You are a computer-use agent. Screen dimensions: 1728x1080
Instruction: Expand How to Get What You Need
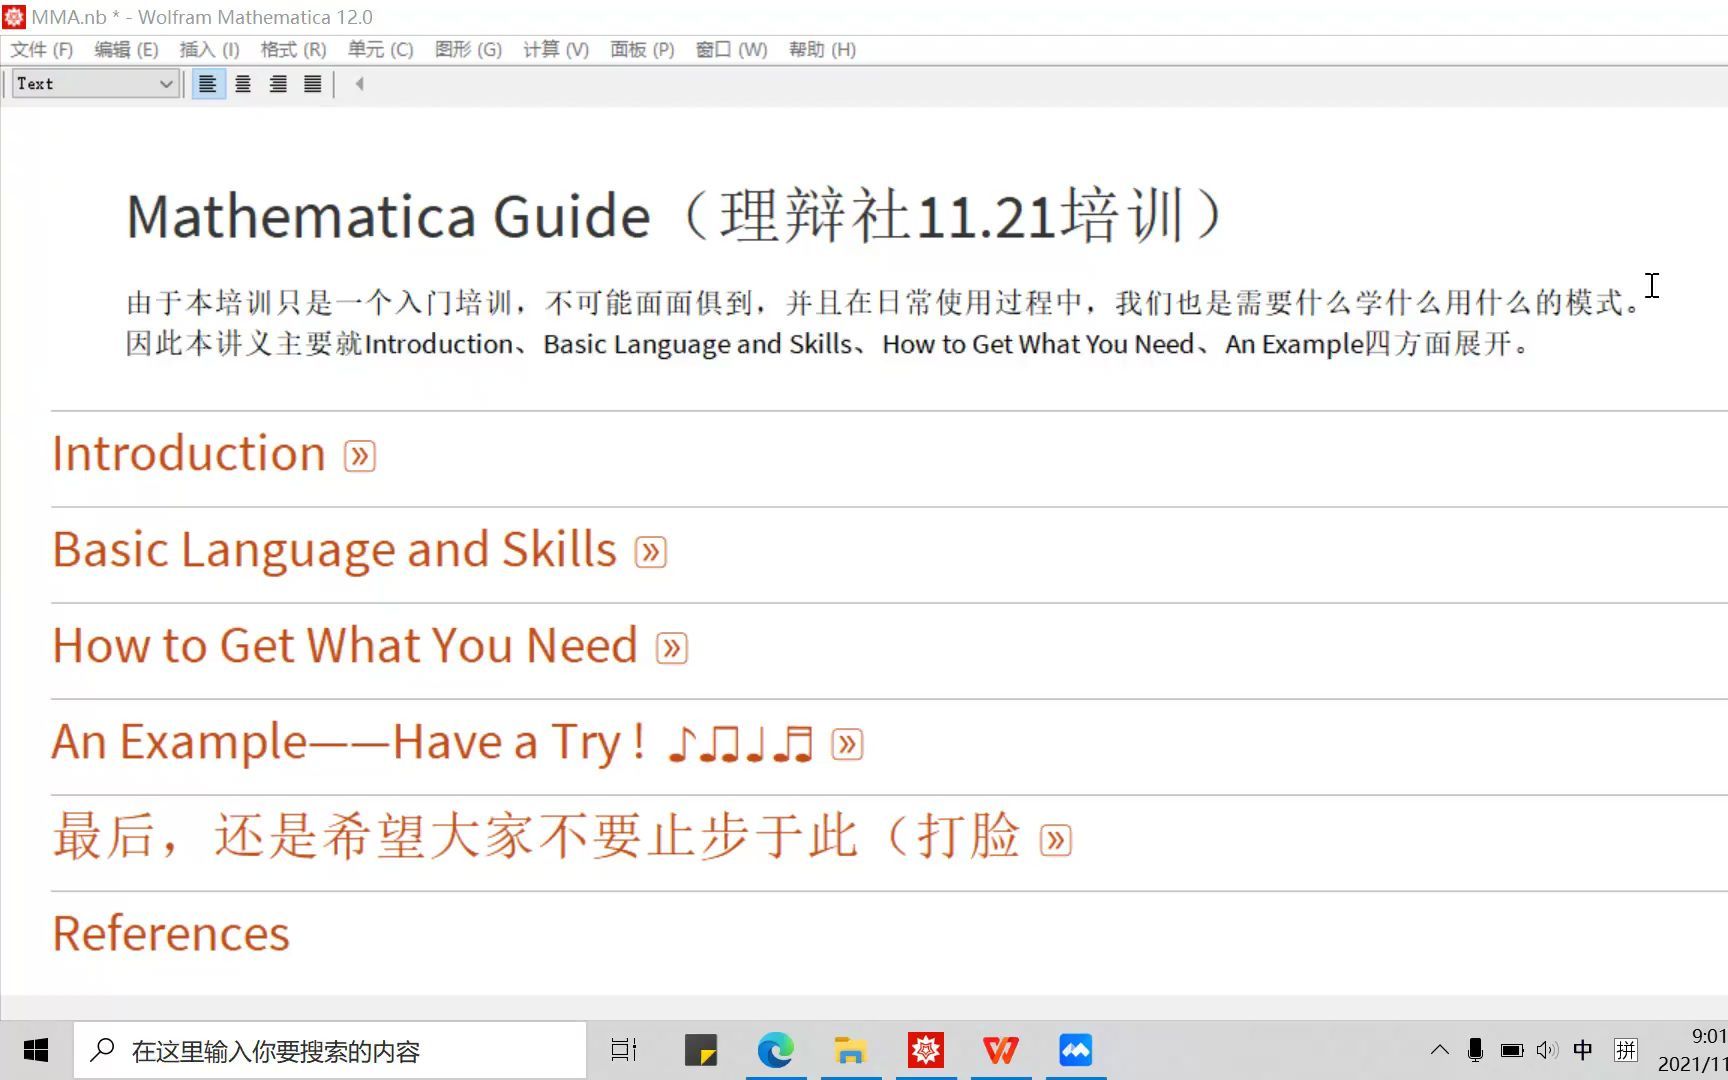click(672, 648)
